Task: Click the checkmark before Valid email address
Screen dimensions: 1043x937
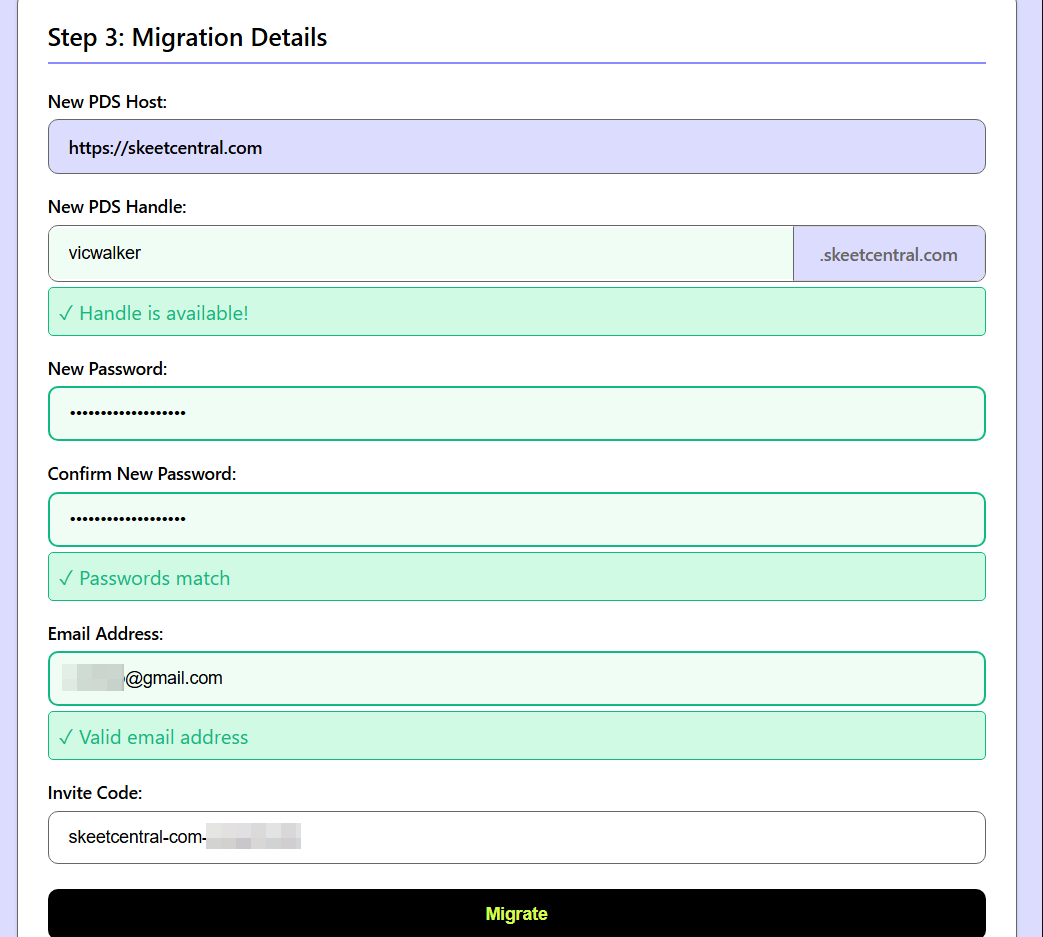Action: pos(66,737)
